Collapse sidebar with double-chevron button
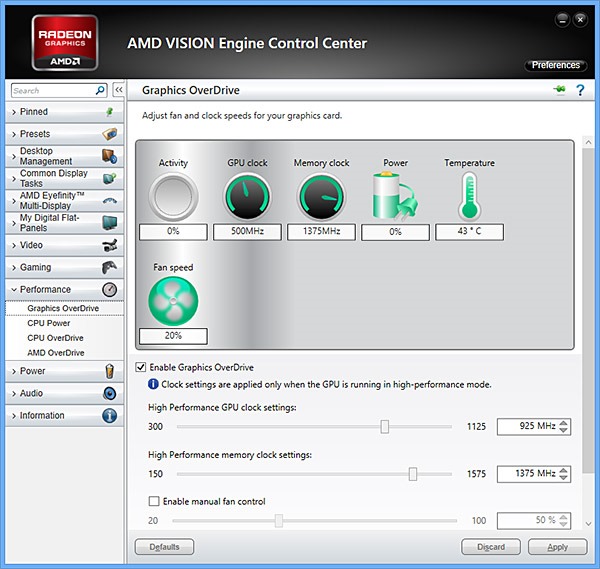Screen dimensions: 600x569 coord(118,90)
